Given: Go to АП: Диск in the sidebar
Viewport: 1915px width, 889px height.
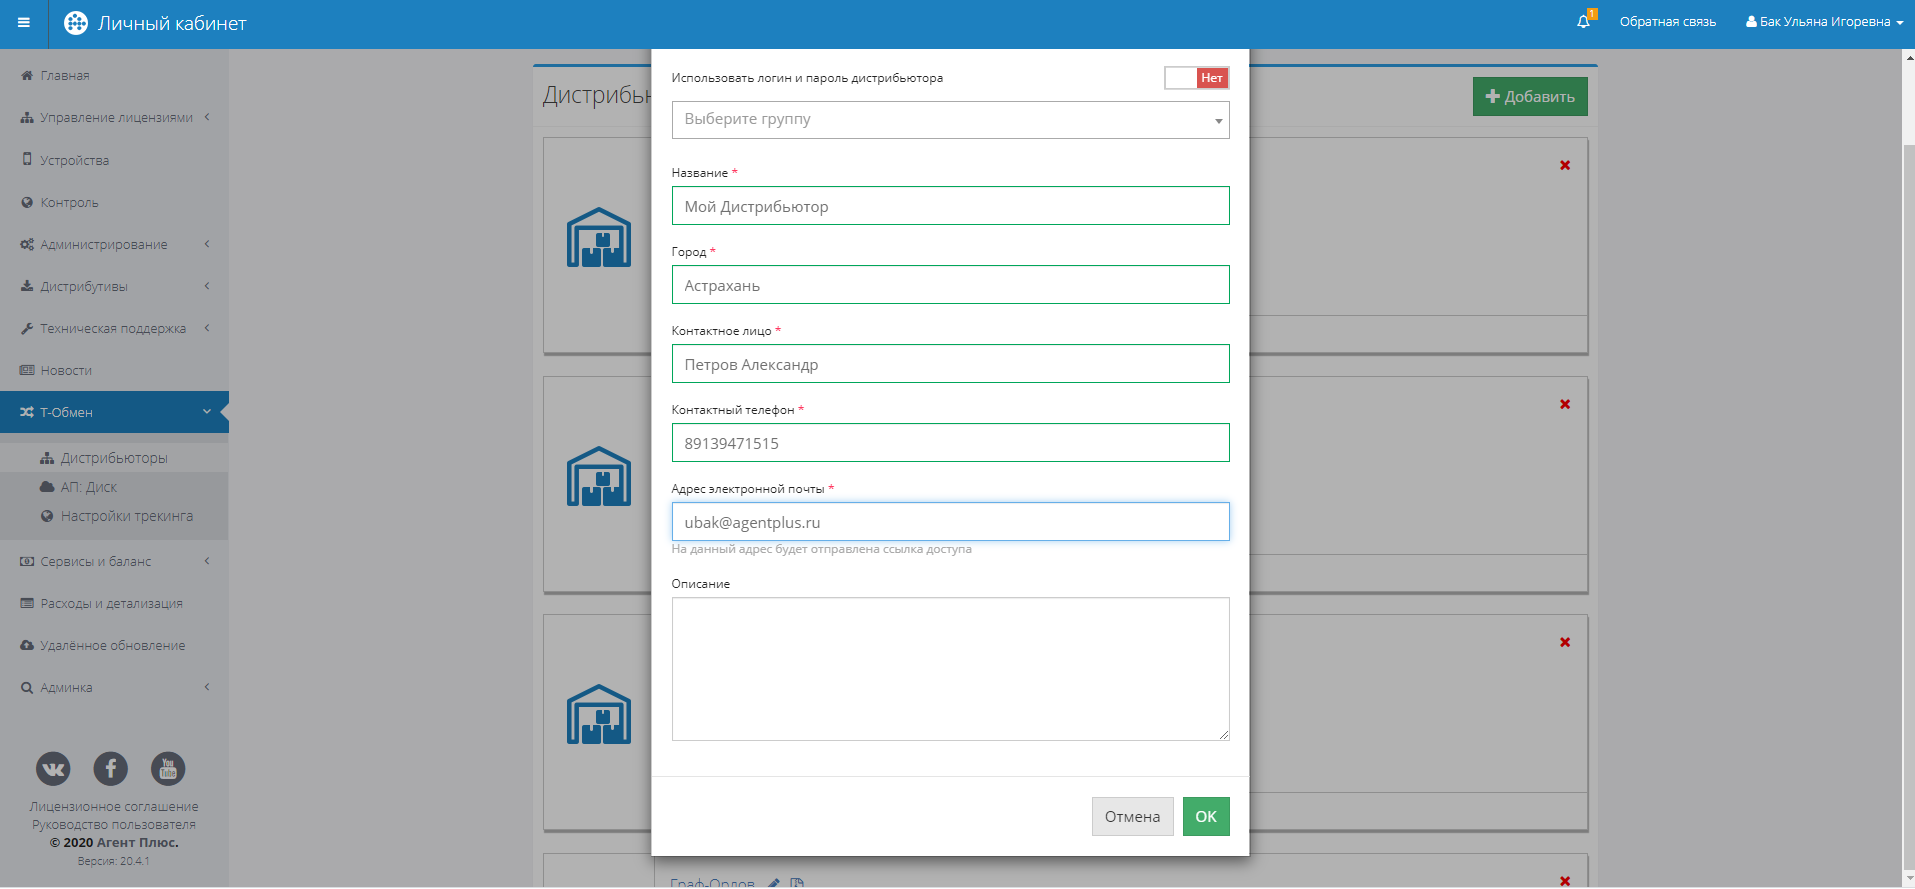Looking at the screenshot, I should click(x=89, y=487).
